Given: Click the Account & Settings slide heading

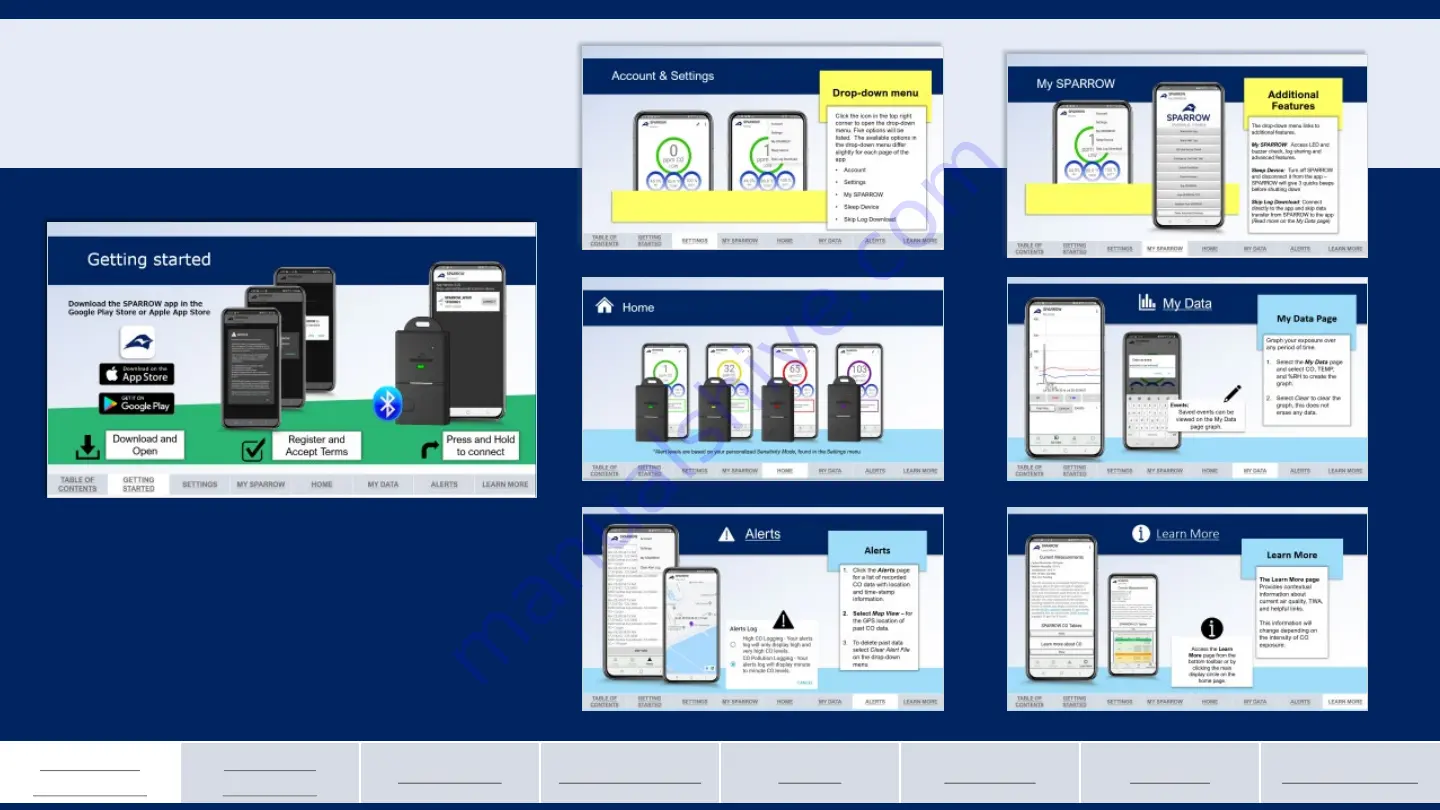Looking at the screenshot, I should point(663,76).
